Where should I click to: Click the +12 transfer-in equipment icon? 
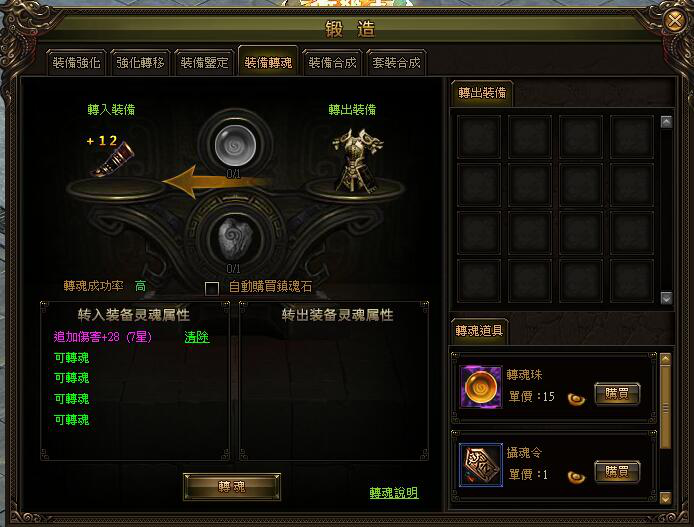112,159
